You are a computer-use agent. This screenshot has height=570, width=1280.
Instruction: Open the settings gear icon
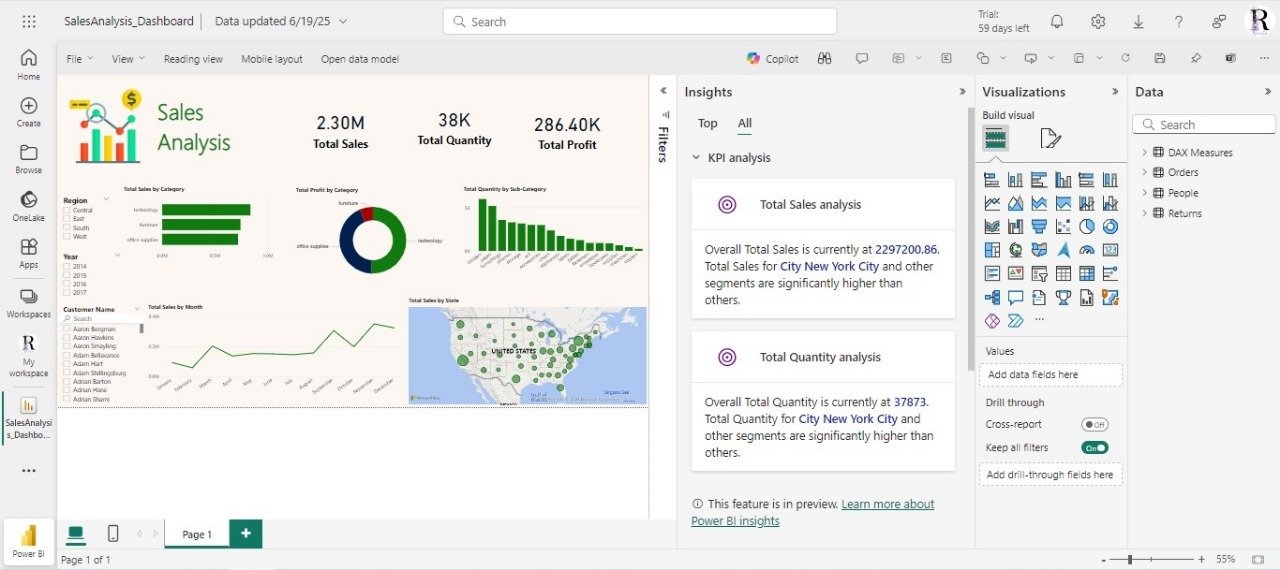(x=1098, y=21)
